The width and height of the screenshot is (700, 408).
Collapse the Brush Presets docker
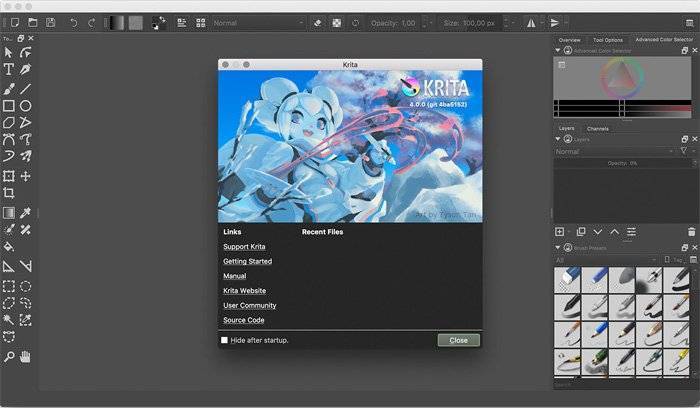(x=558, y=247)
